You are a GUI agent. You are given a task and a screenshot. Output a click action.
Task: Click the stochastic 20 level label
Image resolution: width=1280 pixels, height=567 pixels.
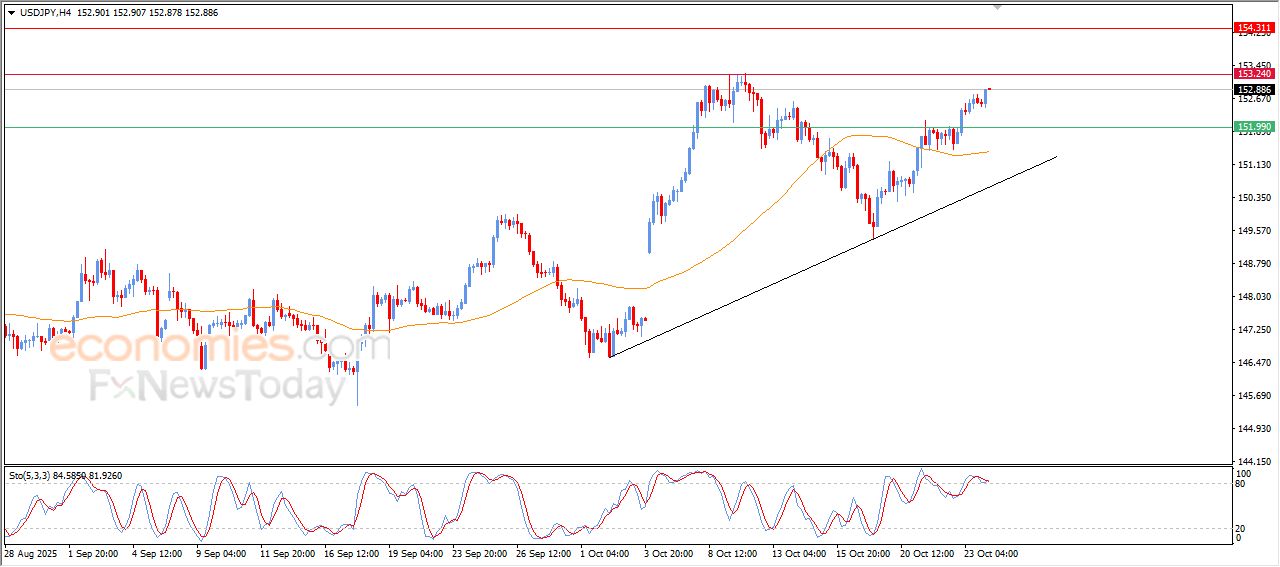click(1243, 528)
